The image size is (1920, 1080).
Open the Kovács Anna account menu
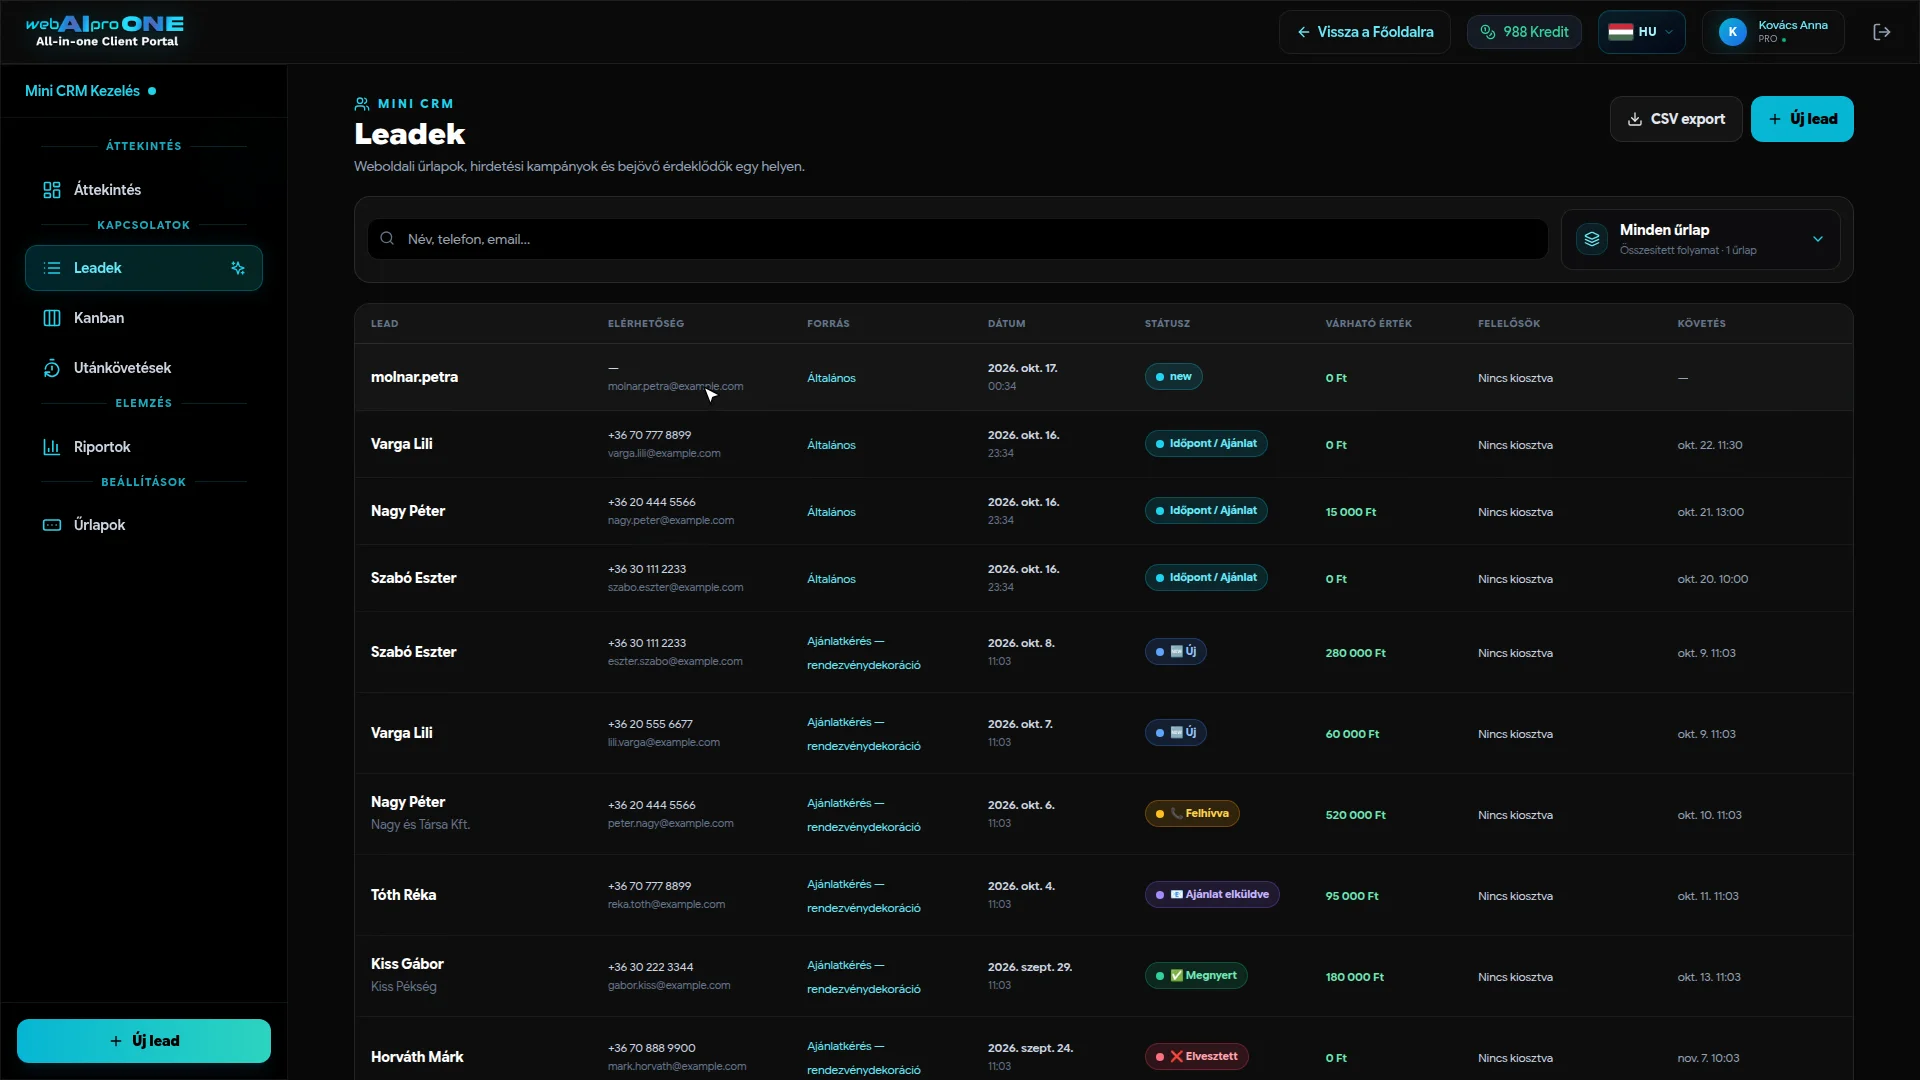pyautogui.click(x=1774, y=32)
